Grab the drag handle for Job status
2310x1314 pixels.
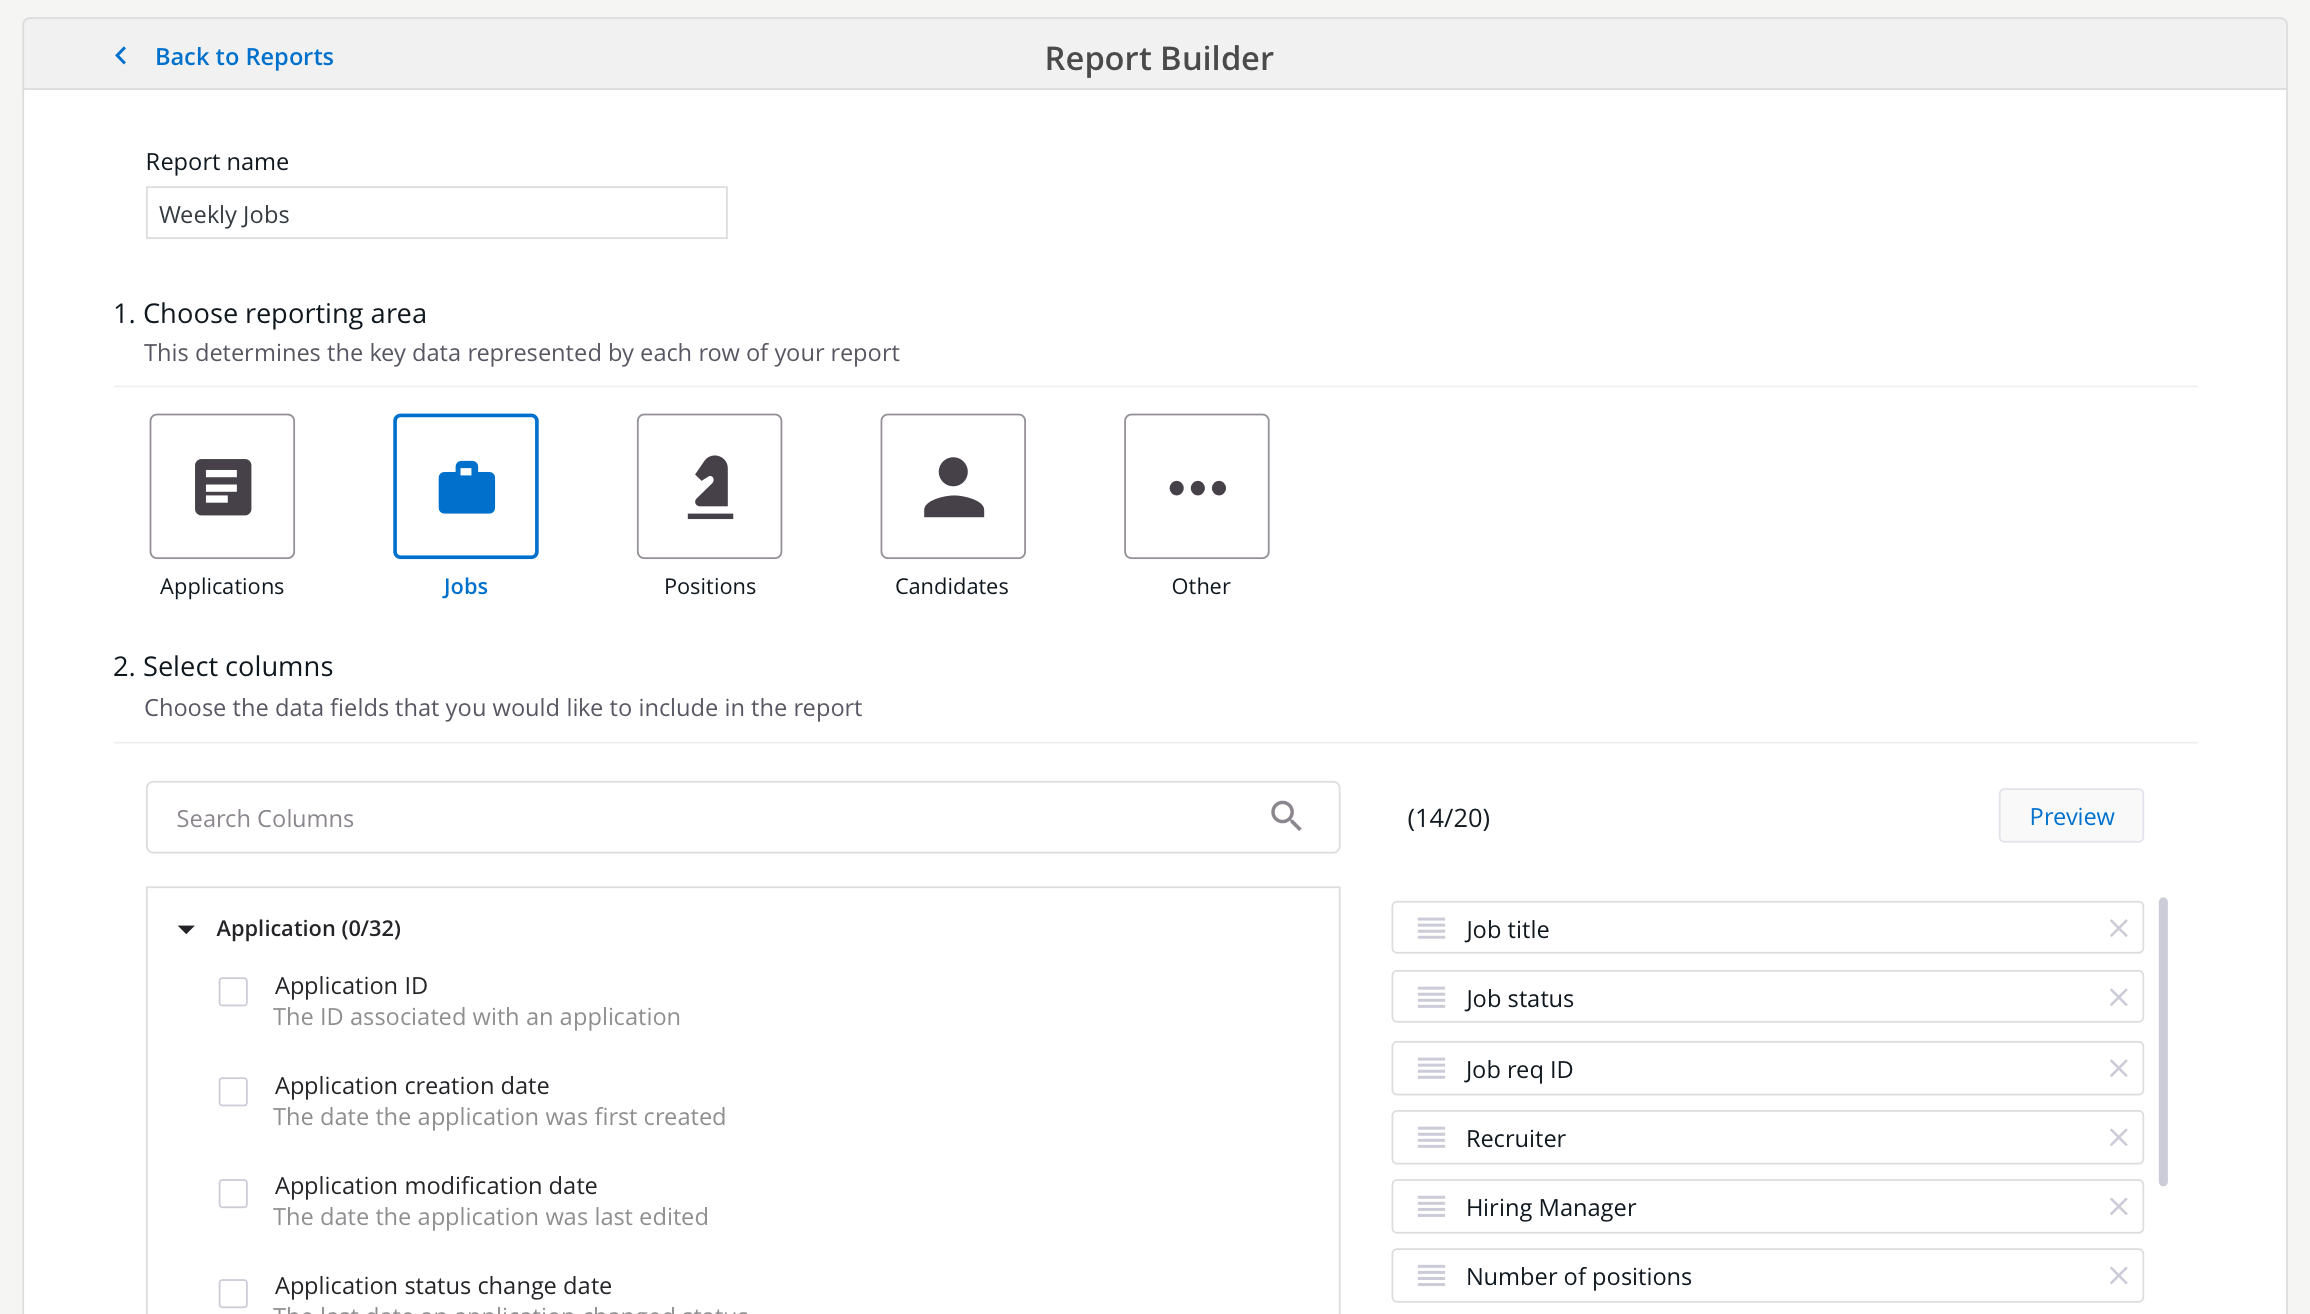click(x=1431, y=998)
